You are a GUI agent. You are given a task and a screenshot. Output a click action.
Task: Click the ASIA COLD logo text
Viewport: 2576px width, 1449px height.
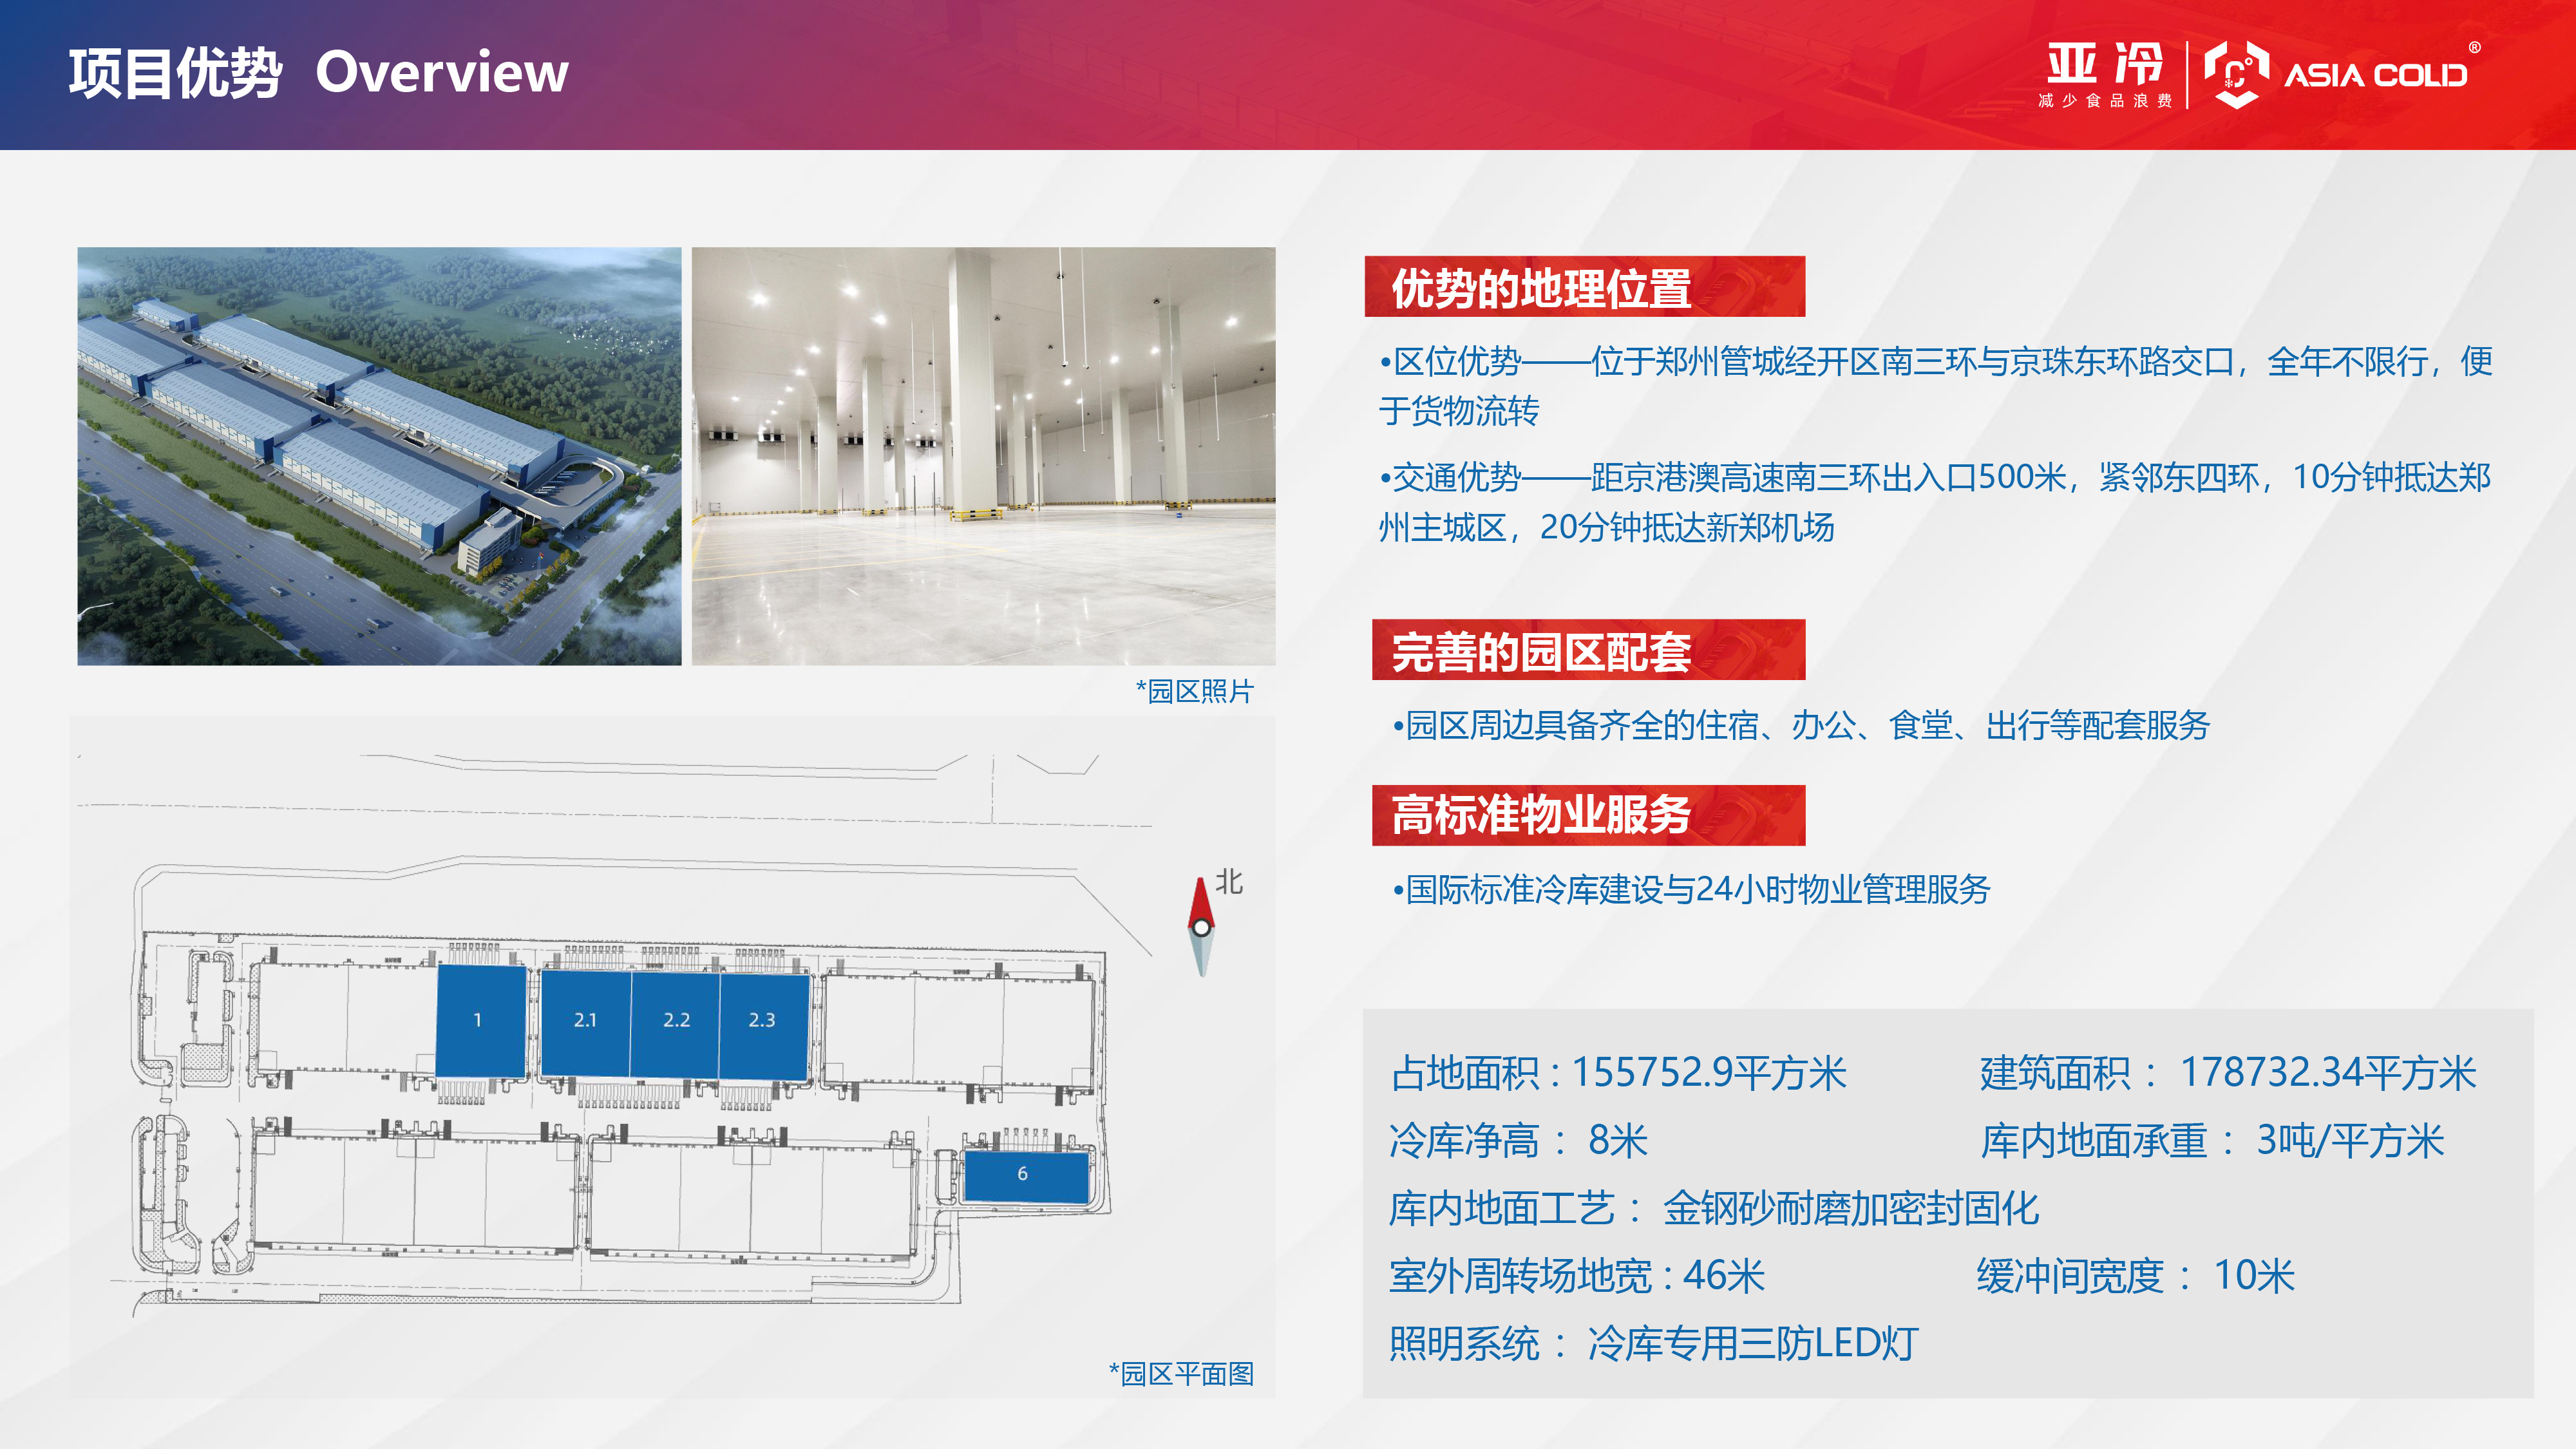click(x=2375, y=76)
